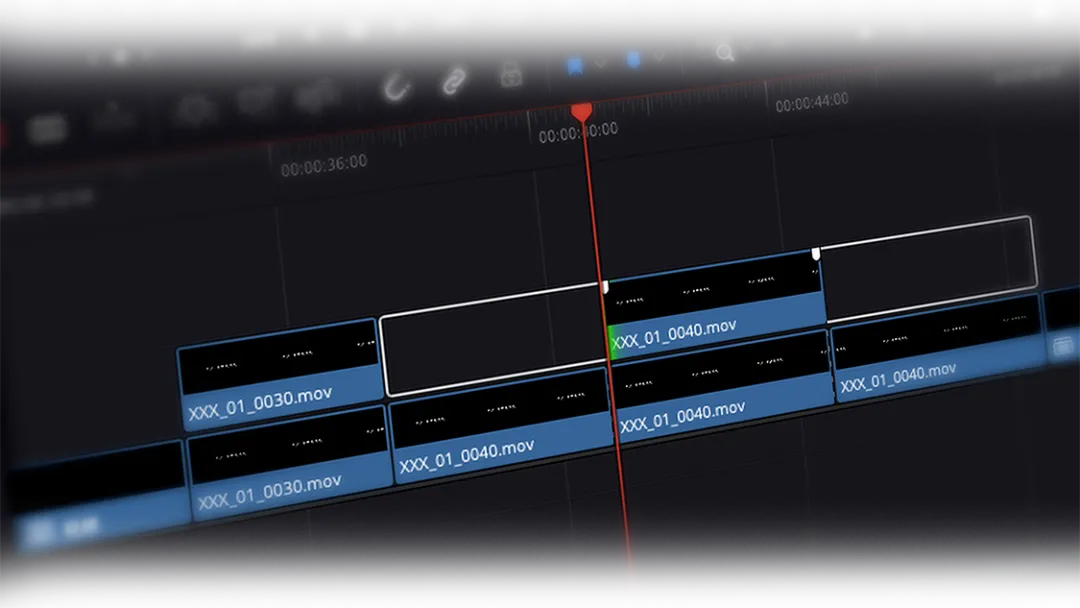Click the 00:00:36:00 timecode on ruler
Image resolution: width=1080 pixels, height=608 pixels.
(324, 165)
